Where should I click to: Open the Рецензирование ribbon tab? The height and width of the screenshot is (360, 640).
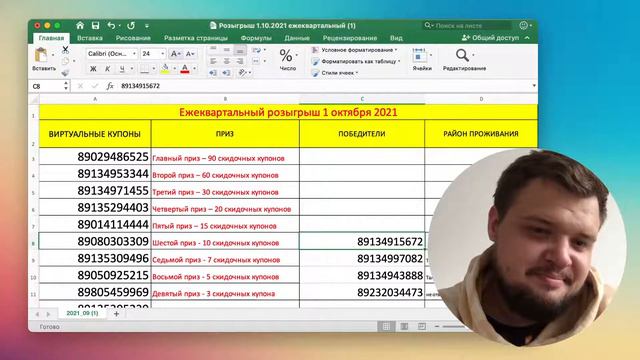click(x=350, y=38)
